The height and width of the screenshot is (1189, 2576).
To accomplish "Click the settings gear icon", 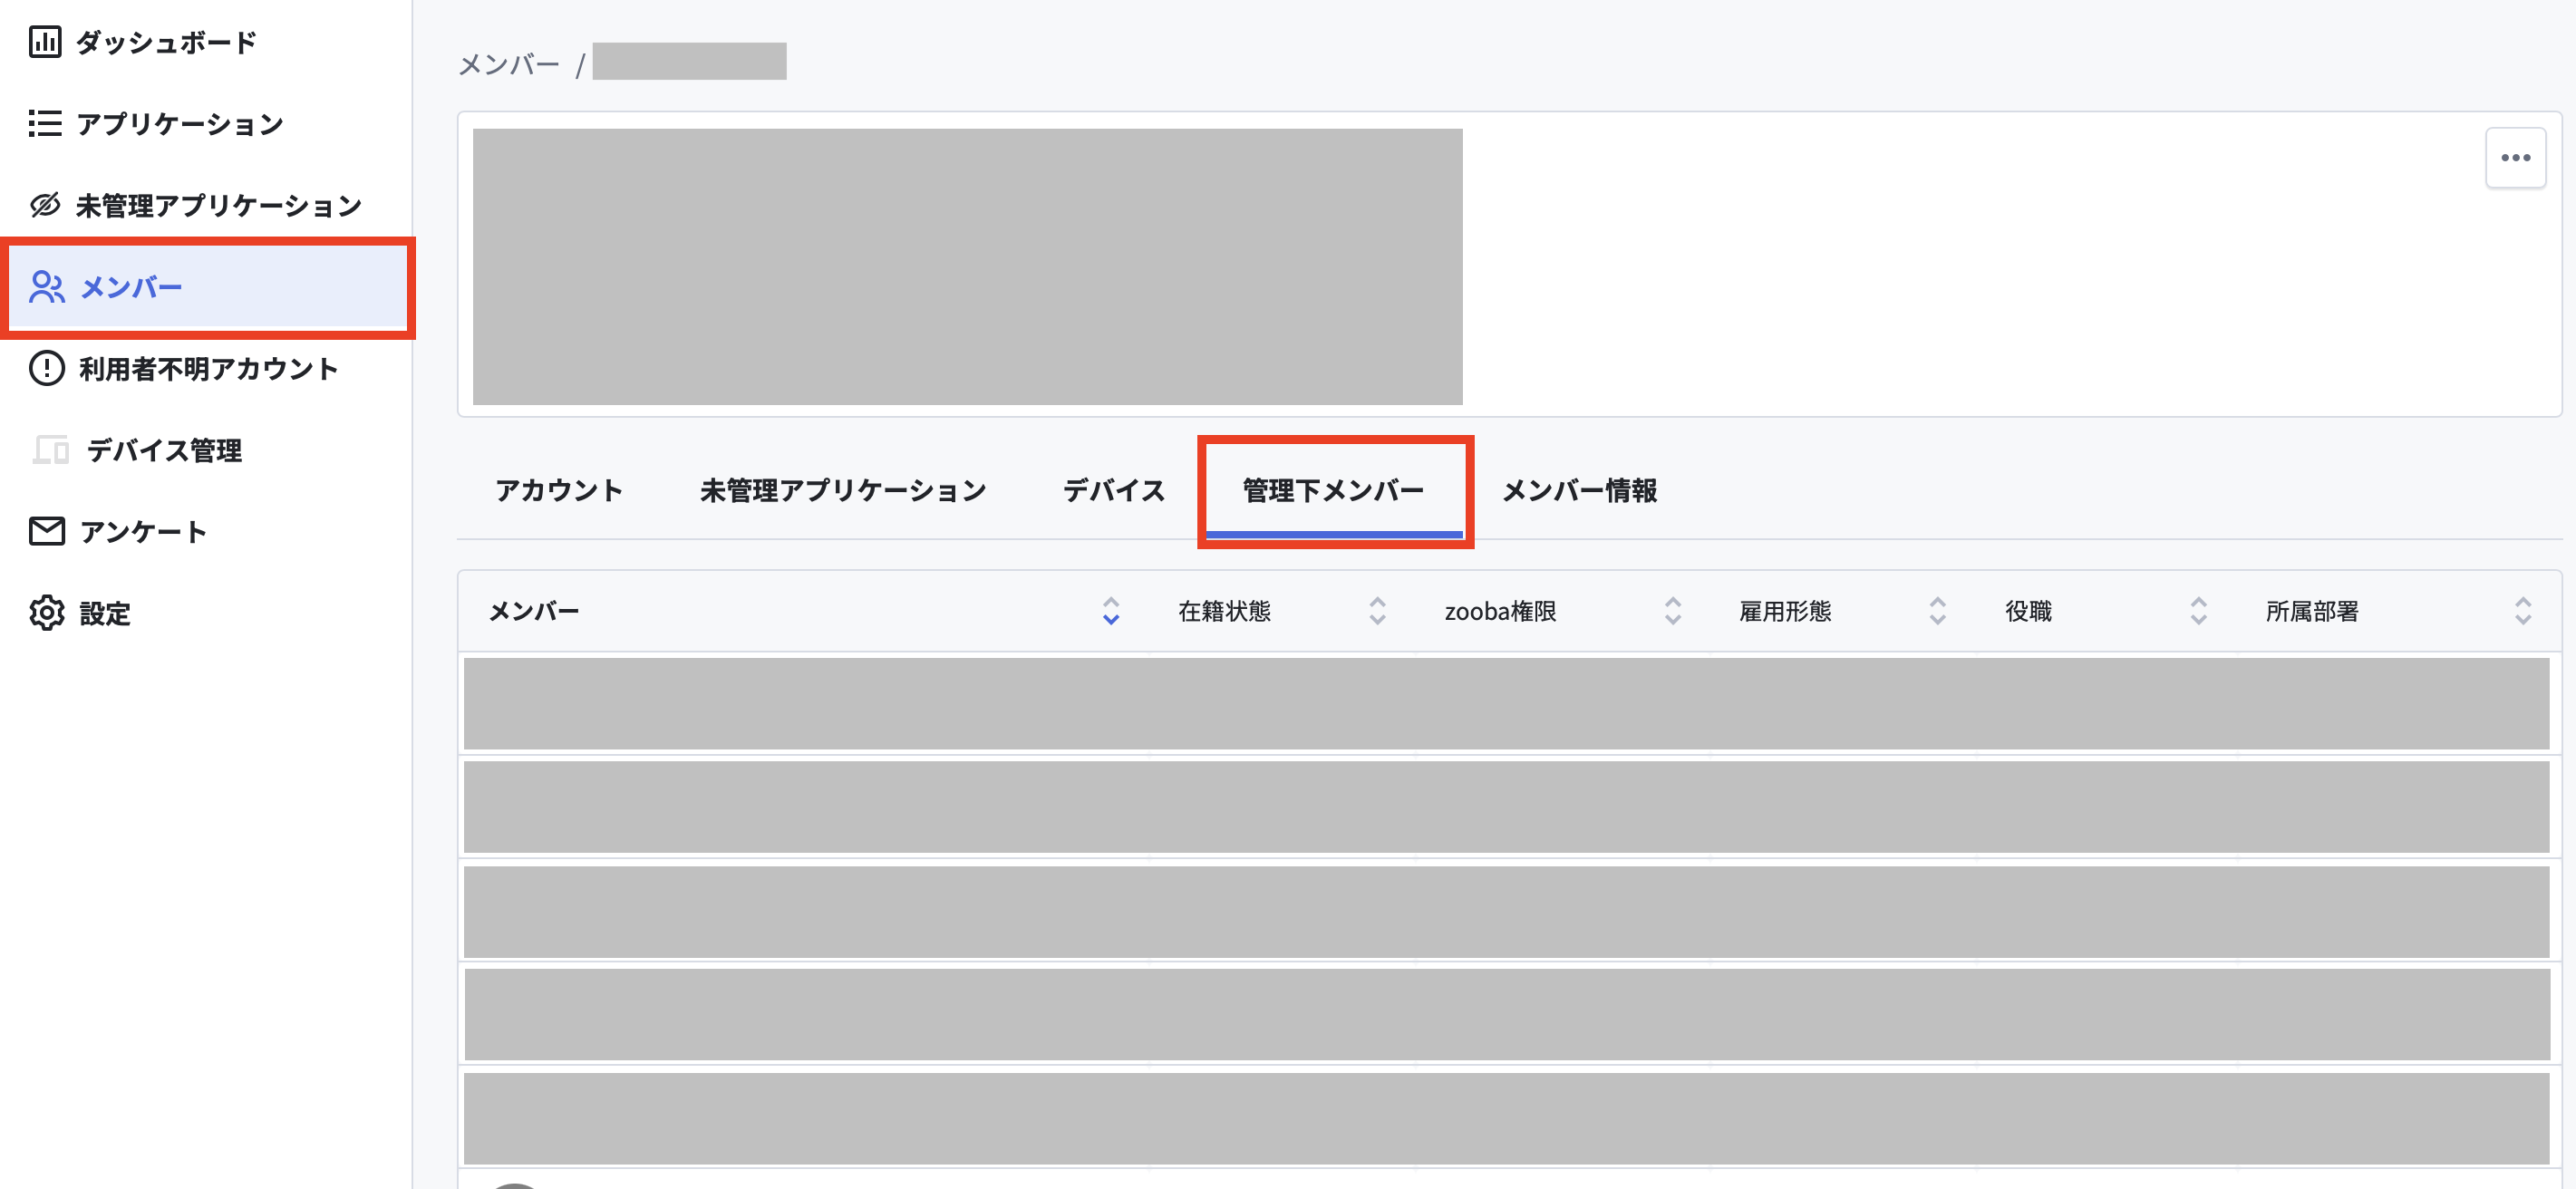I will point(47,613).
